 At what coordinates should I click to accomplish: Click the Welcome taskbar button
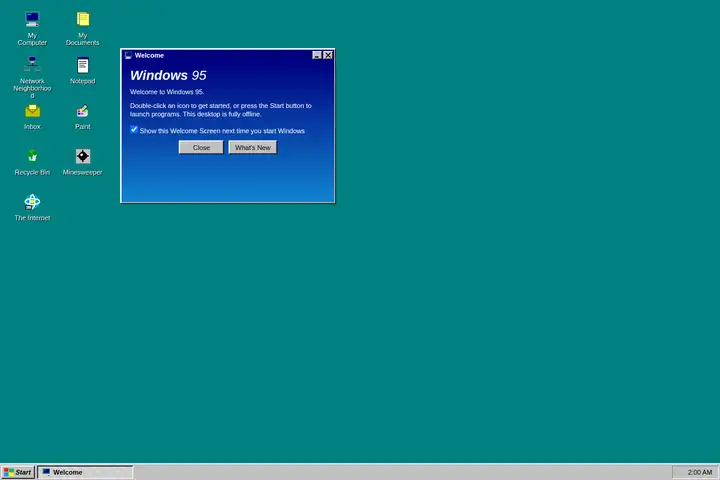point(85,472)
